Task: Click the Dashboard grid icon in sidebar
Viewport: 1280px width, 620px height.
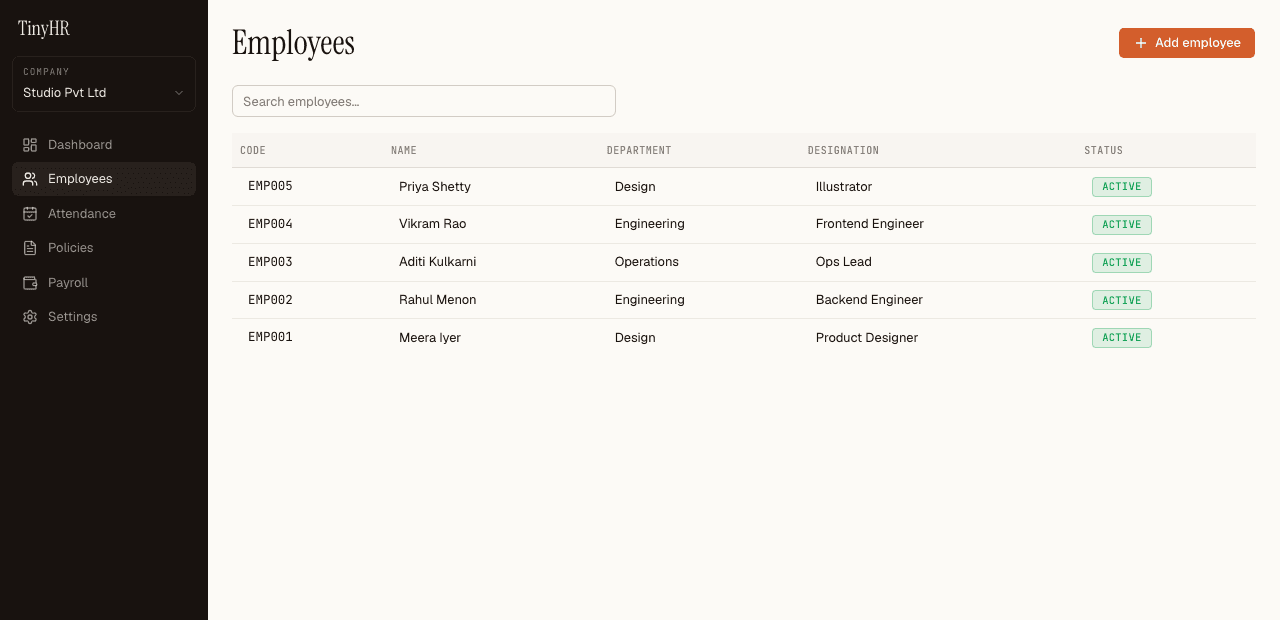Action: (x=30, y=145)
